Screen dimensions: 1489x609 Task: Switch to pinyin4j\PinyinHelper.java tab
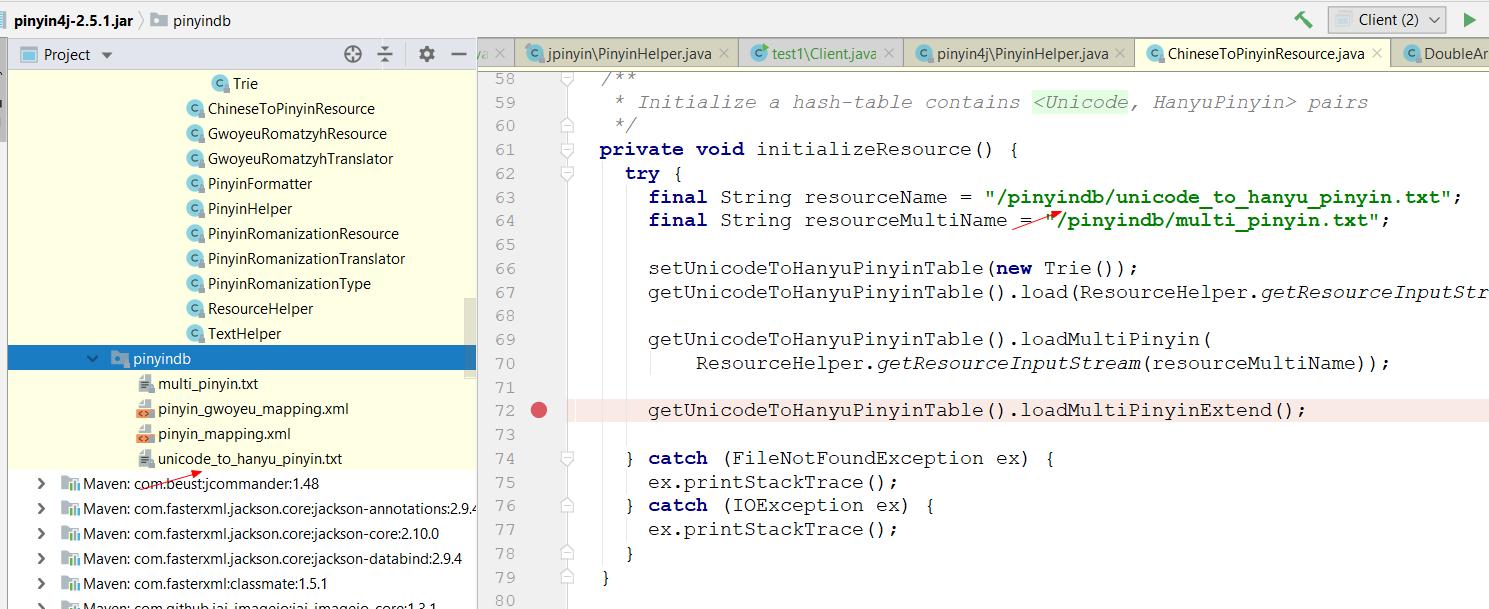(1020, 54)
